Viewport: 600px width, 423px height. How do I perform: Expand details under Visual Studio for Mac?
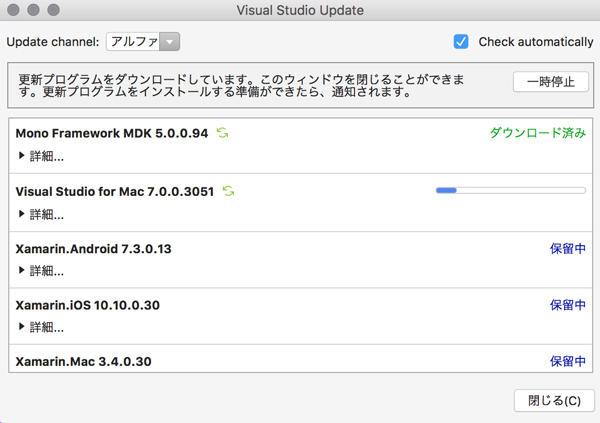click(x=41, y=214)
